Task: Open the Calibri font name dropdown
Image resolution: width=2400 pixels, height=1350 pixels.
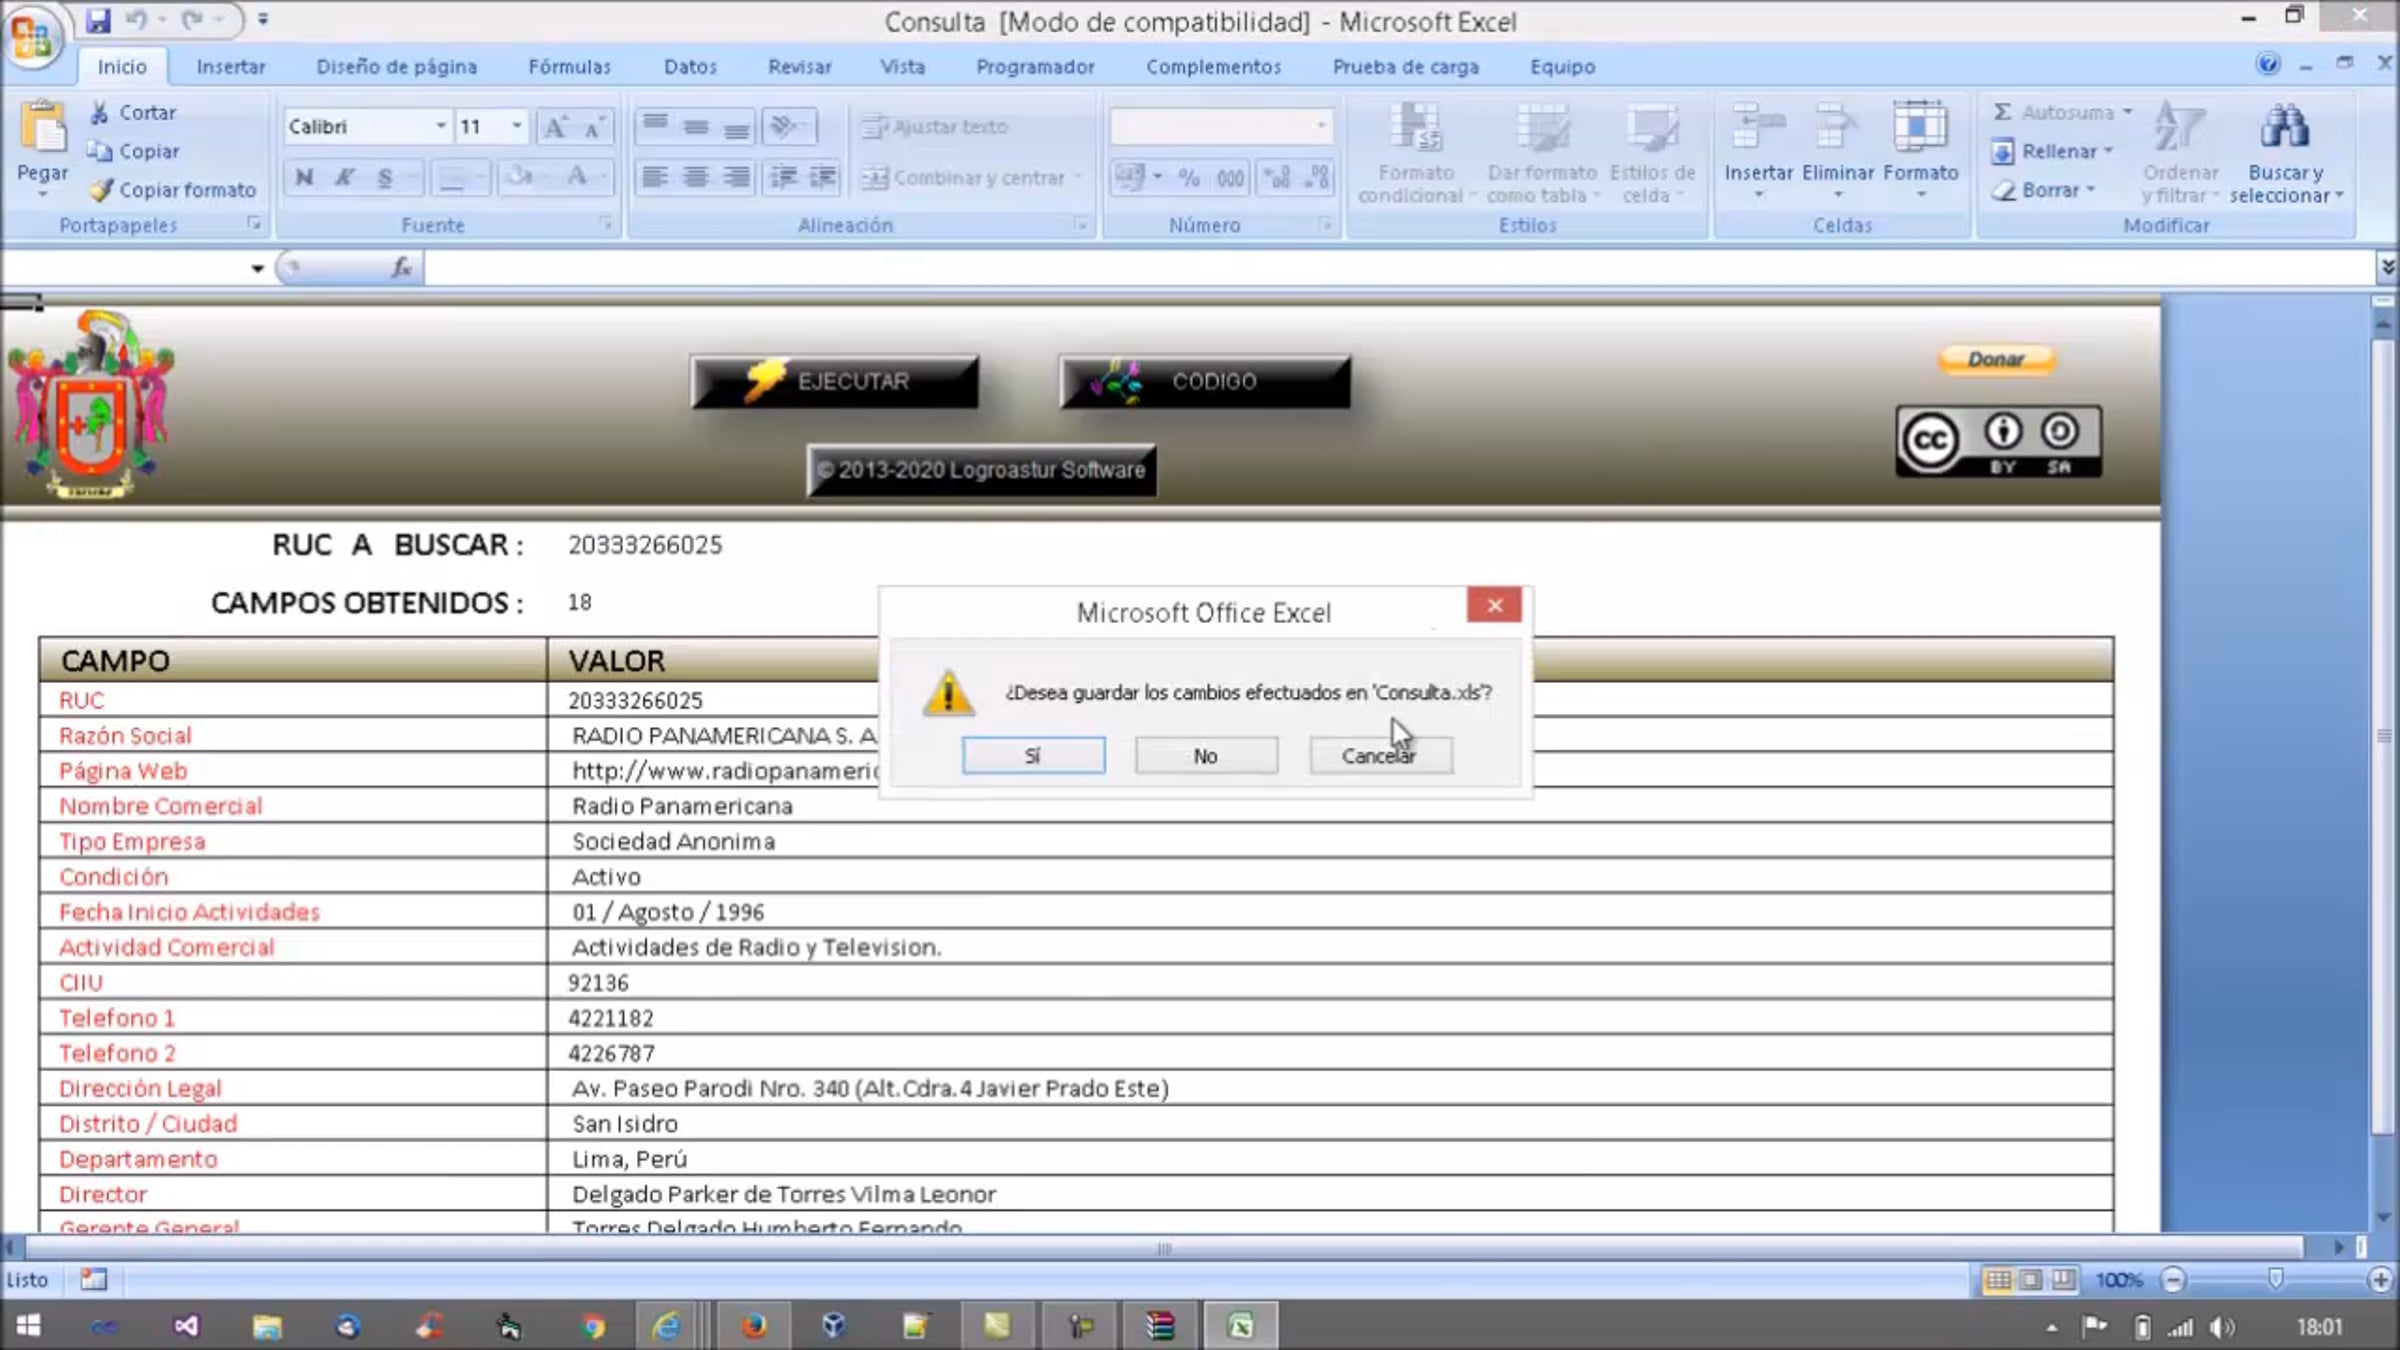Action: (x=440, y=126)
